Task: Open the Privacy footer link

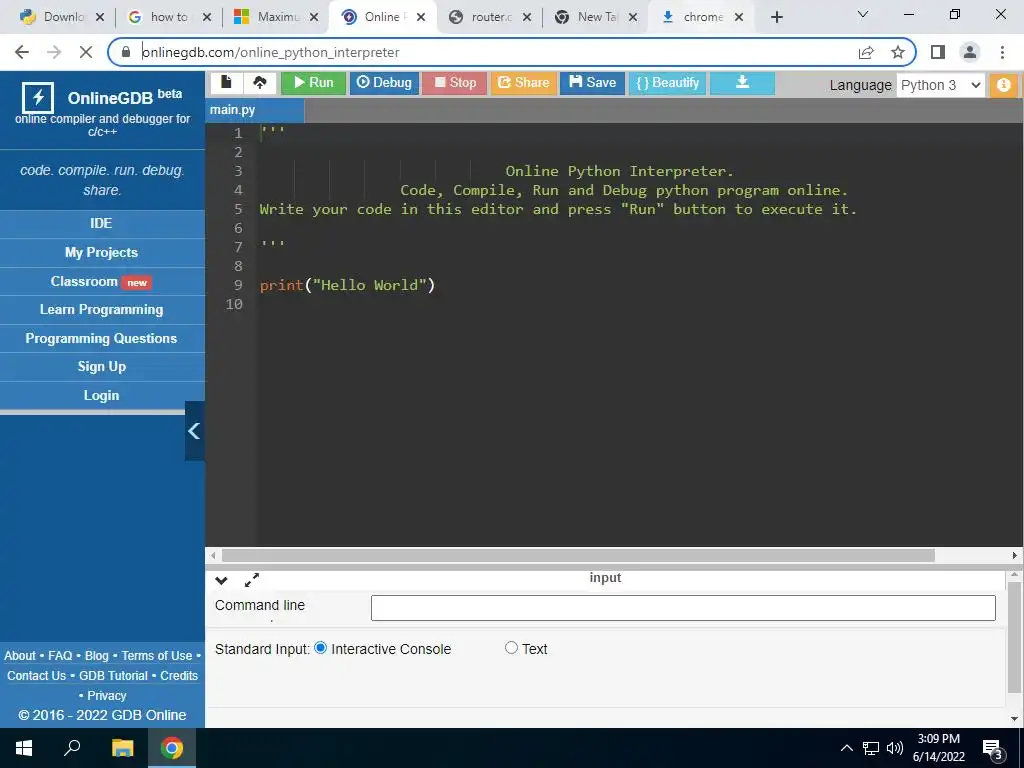Action: [106, 696]
